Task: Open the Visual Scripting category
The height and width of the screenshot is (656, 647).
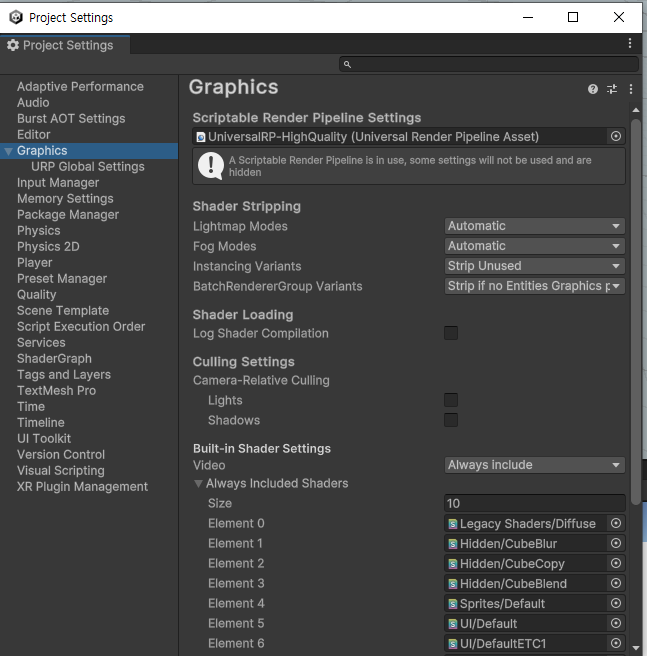Action: pos(61,471)
